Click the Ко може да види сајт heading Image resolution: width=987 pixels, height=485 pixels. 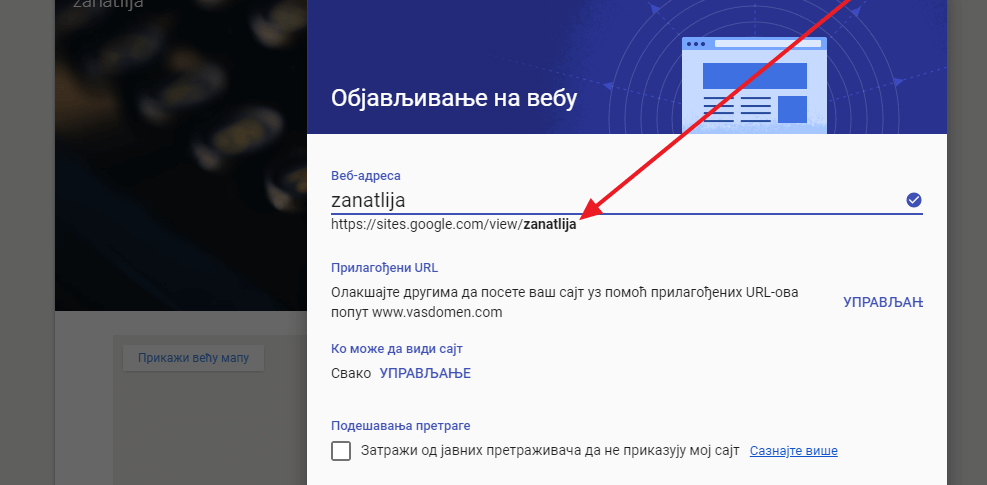coord(397,348)
